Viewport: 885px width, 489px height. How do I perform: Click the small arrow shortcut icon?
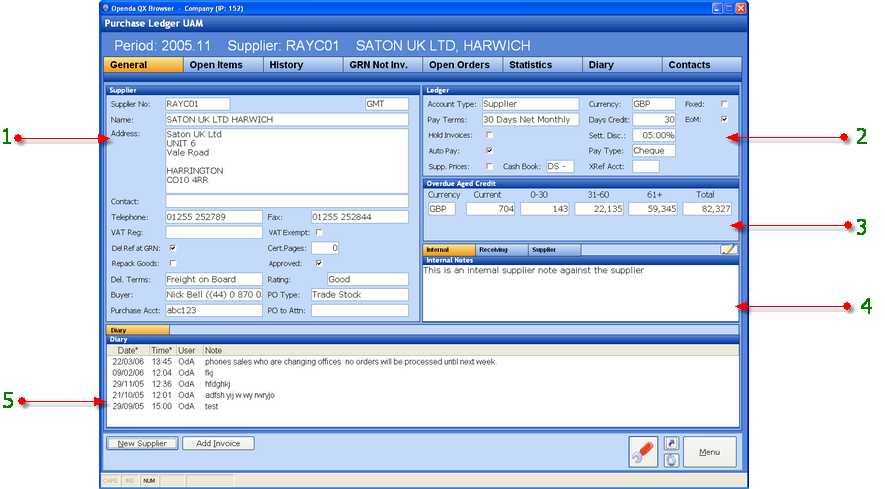pyautogui.click(x=671, y=443)
